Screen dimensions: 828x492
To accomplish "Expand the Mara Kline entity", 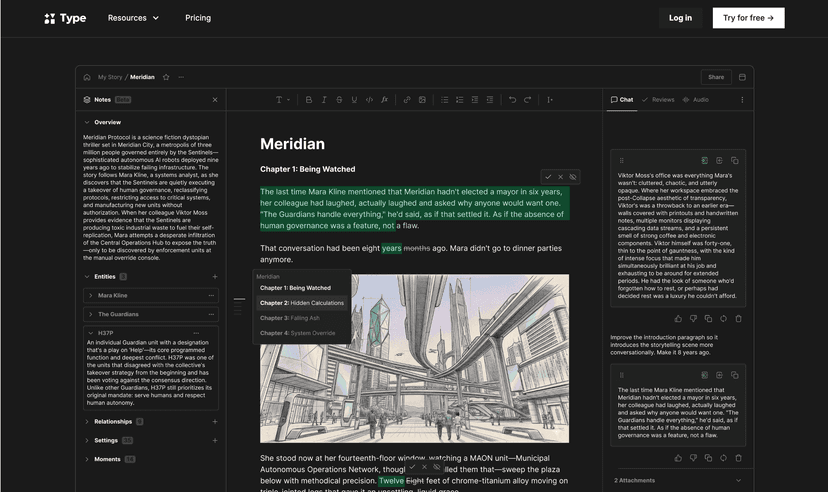I will tap(90, 296).
